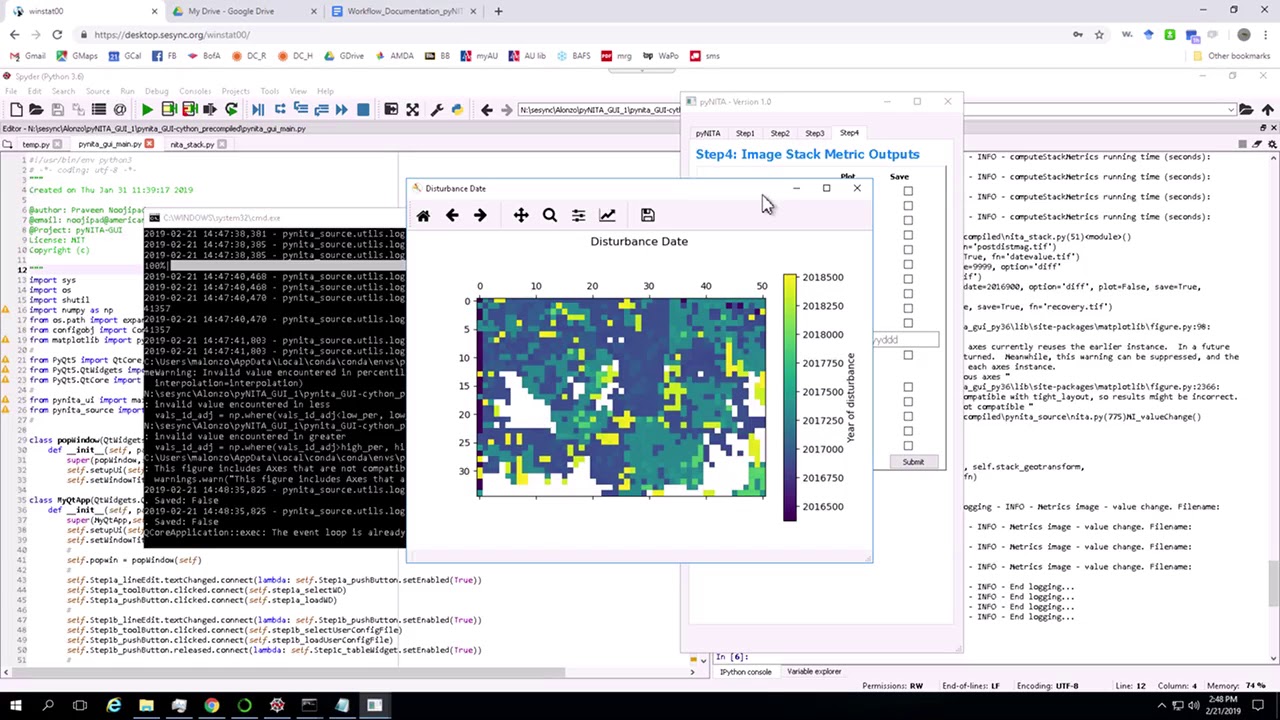Image resolution: width=1280 pixels, height=720 pixels.
Task: Create a new file in Spyder
Action: [x=16, y=109]
